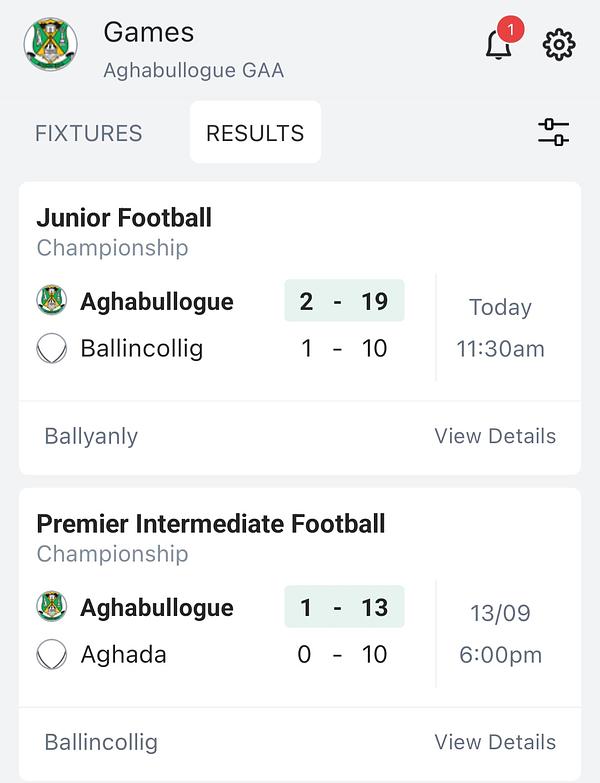This screenshot has height=783, width=600.
Task: Open the Premier Intermediate Football Championship heading
Action: pyautogui.click(x=211, y=538)
